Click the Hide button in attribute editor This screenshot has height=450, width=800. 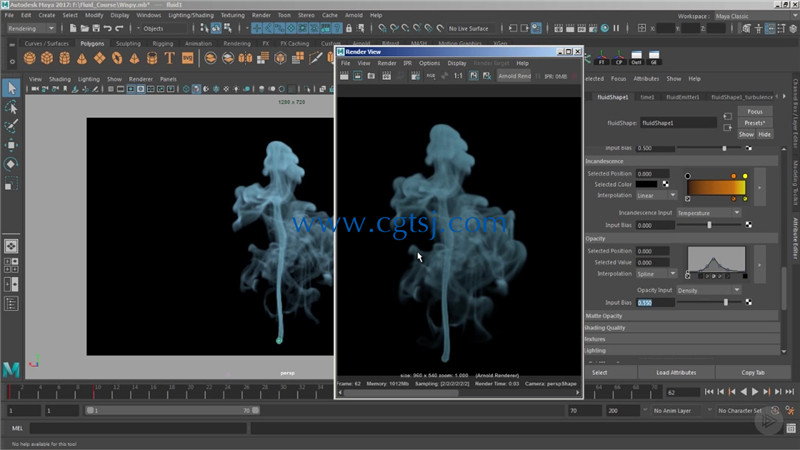click(764, 134)
